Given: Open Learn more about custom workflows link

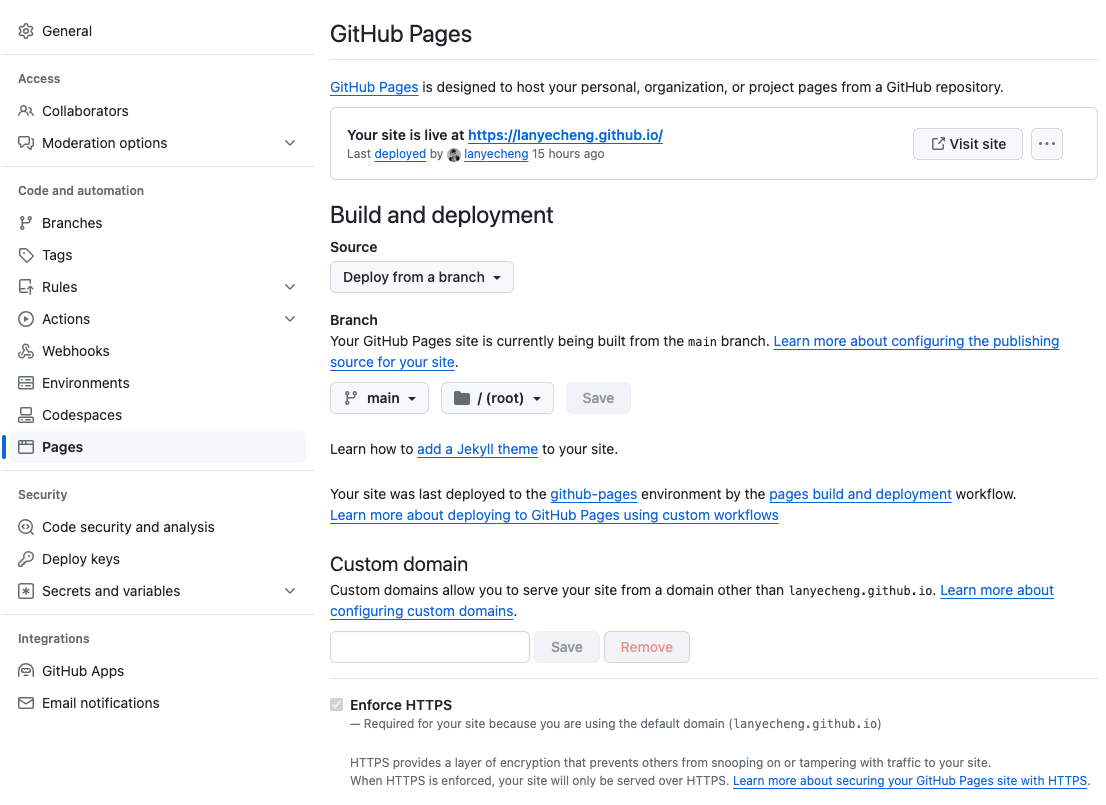Looking at the screenshot, I should (554, 516).
